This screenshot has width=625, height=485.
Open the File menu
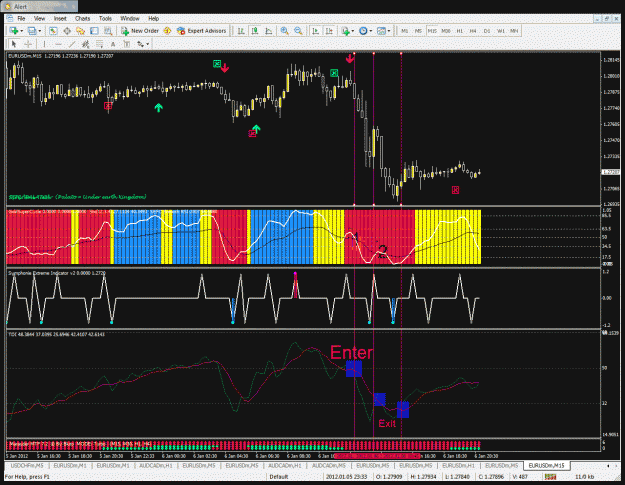pyautogui.click(x=21, y=18)
